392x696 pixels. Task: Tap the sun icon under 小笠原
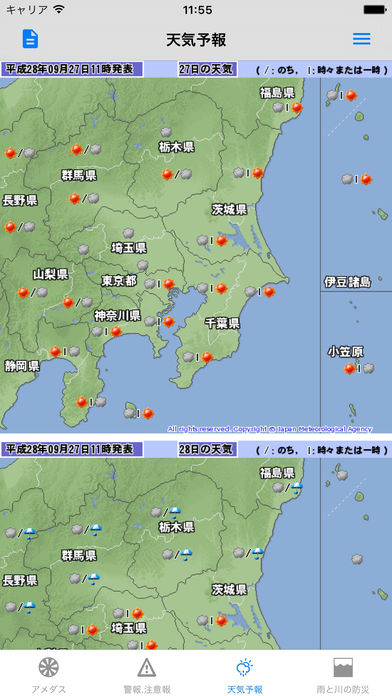(x=349, y=368)
